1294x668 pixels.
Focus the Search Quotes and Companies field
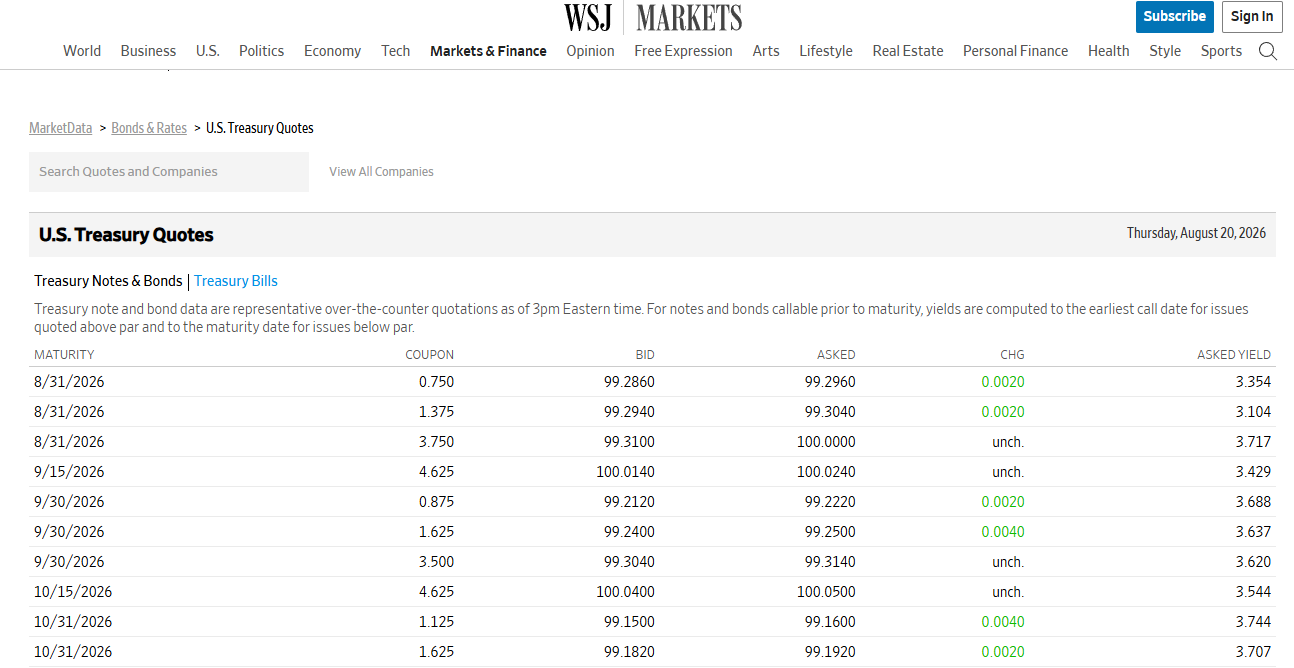[x=169, y=172]
